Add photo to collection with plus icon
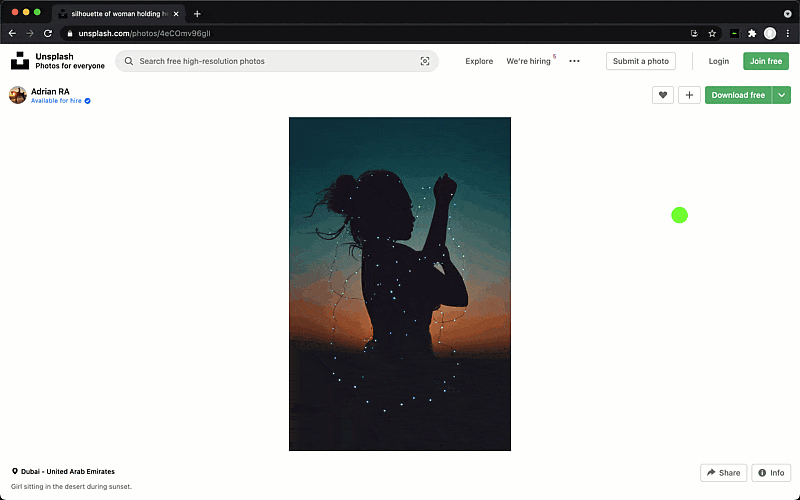 689,95
